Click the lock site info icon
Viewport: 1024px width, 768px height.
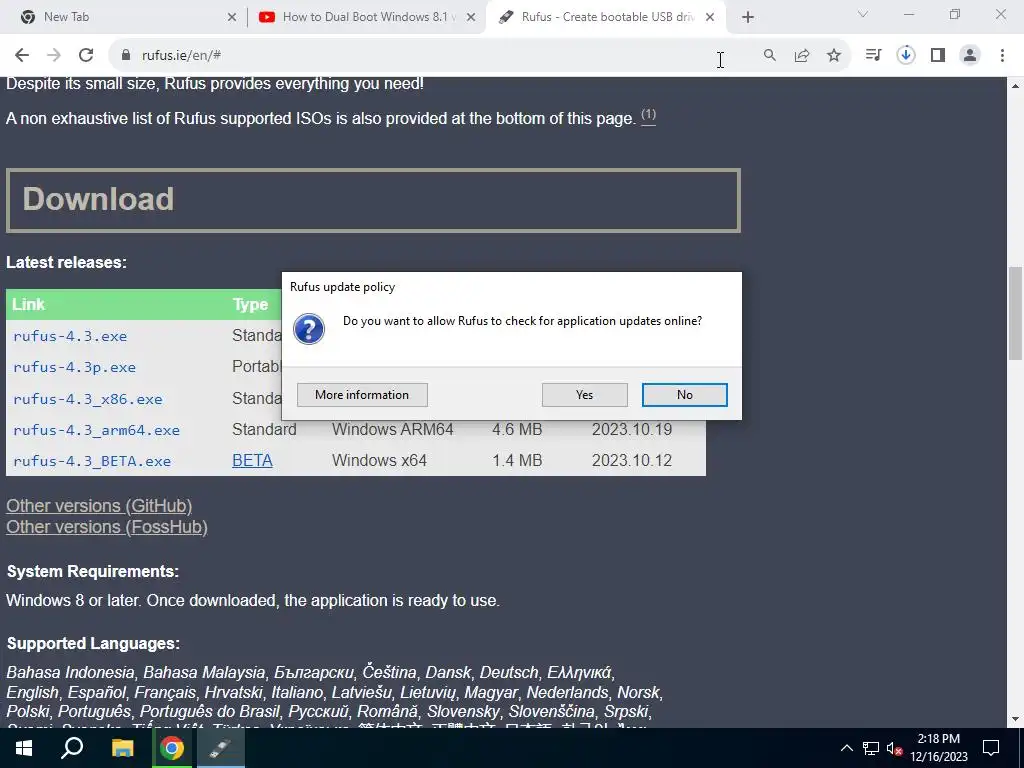(126, 56)
